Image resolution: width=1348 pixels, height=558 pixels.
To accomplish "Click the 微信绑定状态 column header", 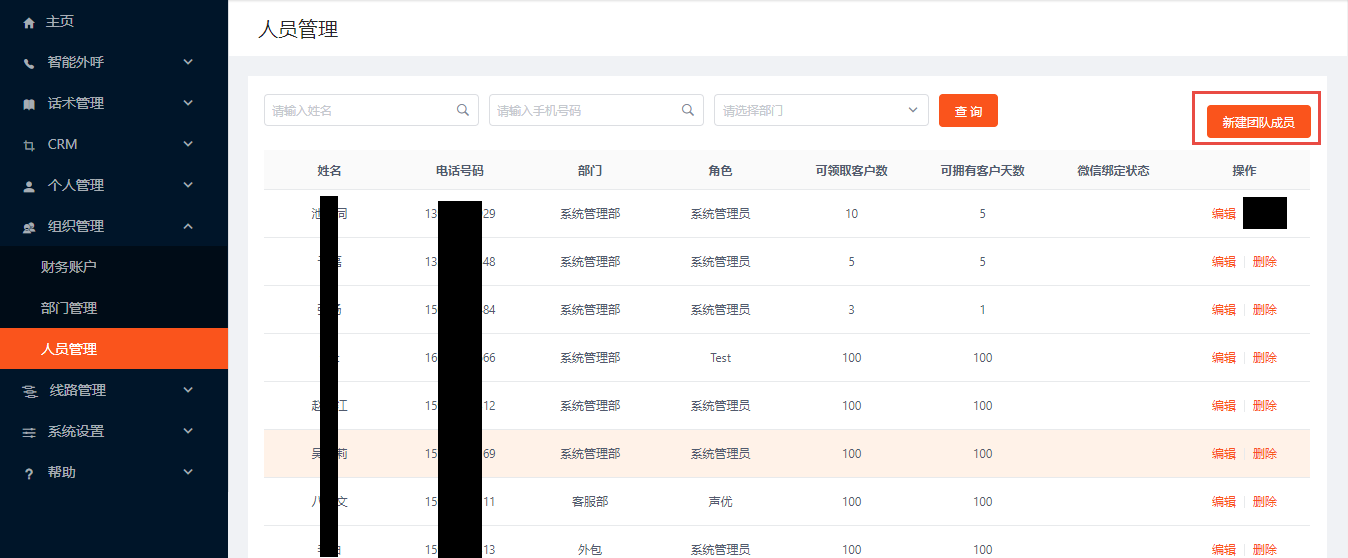I will click(x=1113, y=171).
